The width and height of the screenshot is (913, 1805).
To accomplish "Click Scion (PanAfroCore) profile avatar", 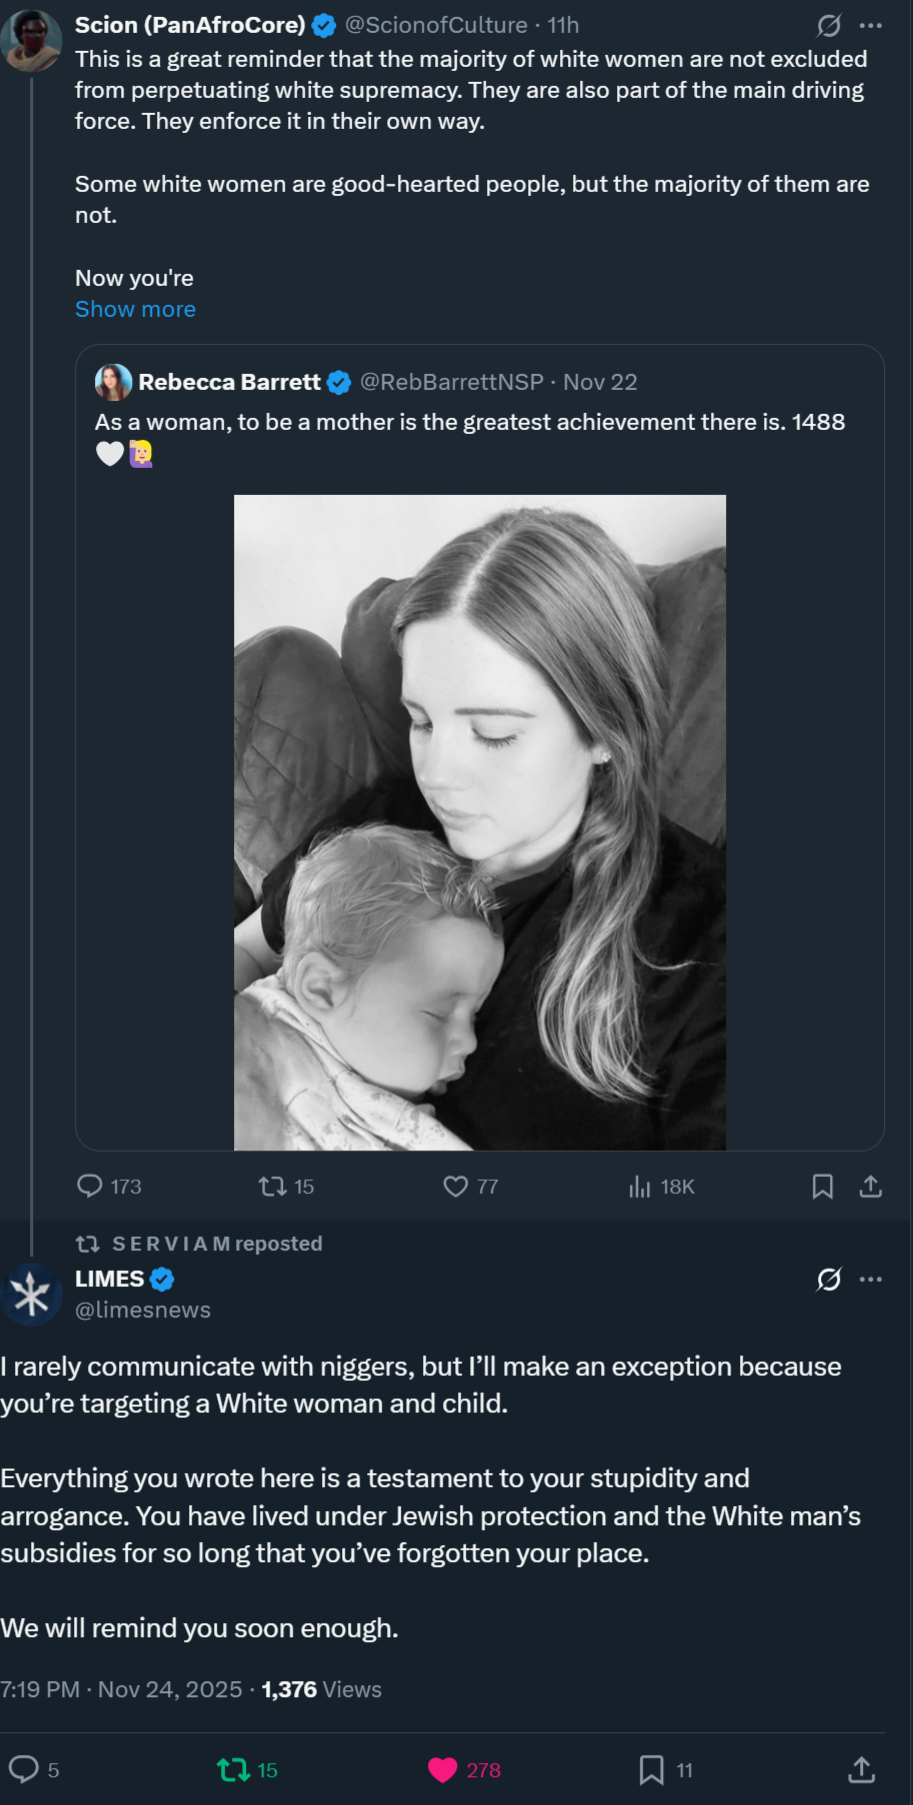I will coord(32,41).
